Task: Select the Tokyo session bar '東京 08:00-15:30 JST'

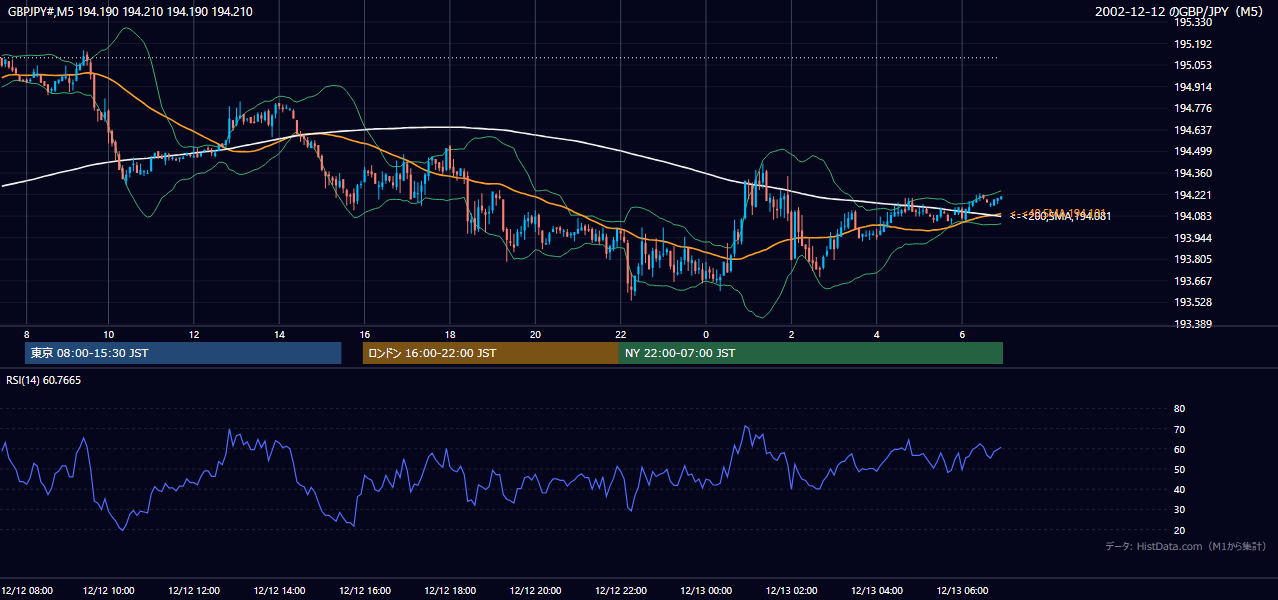Action: pyautogui.click(x=183, y=353)
